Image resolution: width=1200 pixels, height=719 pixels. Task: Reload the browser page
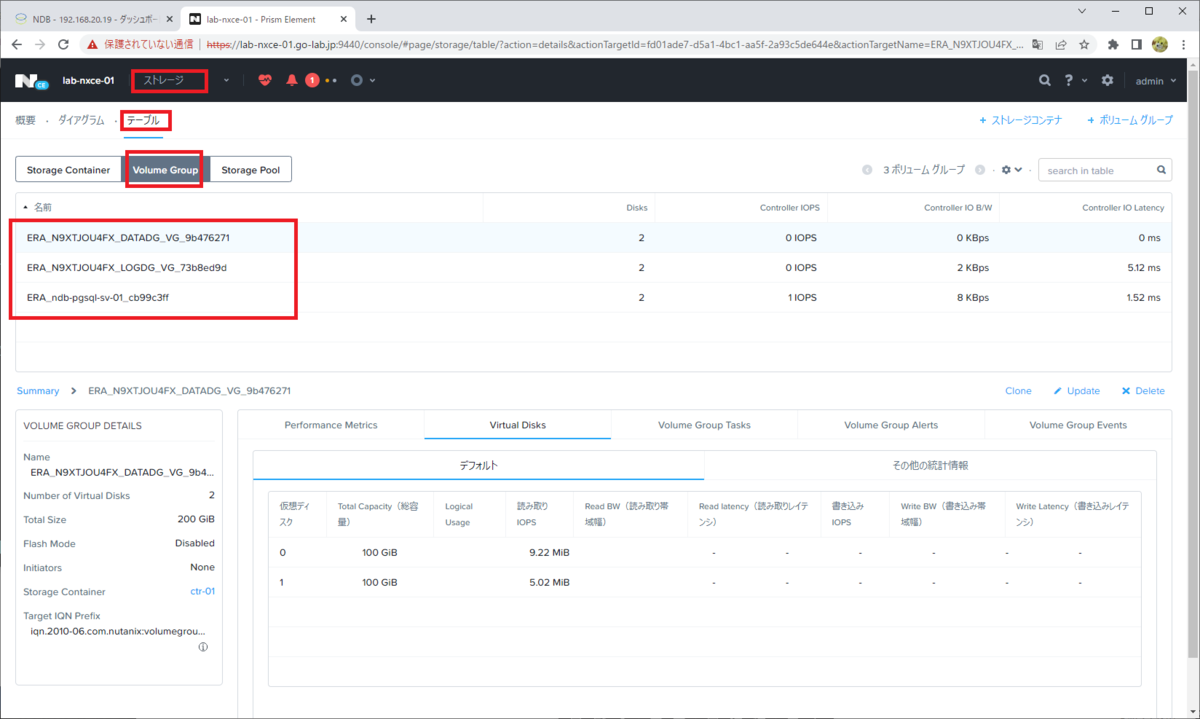click(x=63, y=44)
